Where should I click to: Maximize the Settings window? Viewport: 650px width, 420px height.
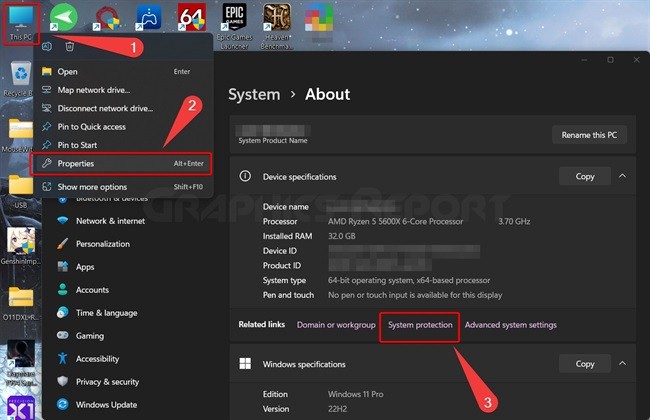[x=610, y=60]
